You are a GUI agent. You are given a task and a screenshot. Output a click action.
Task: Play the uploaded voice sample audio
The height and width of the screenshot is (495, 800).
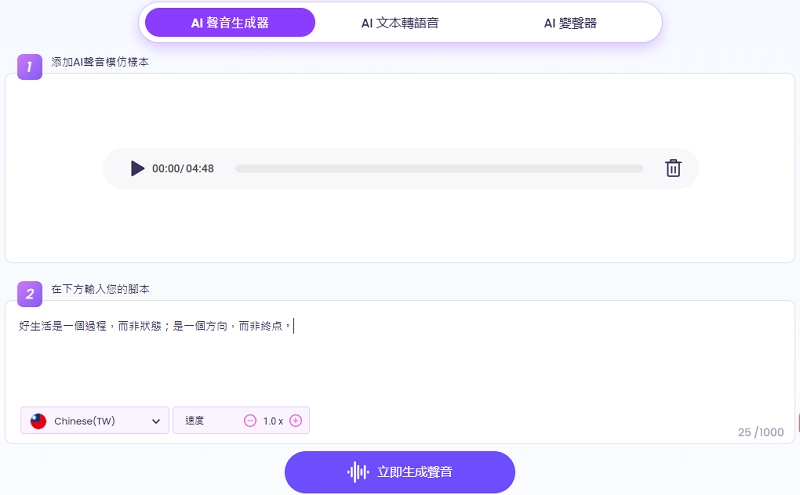pyautogui.click(x=137, y=168)
